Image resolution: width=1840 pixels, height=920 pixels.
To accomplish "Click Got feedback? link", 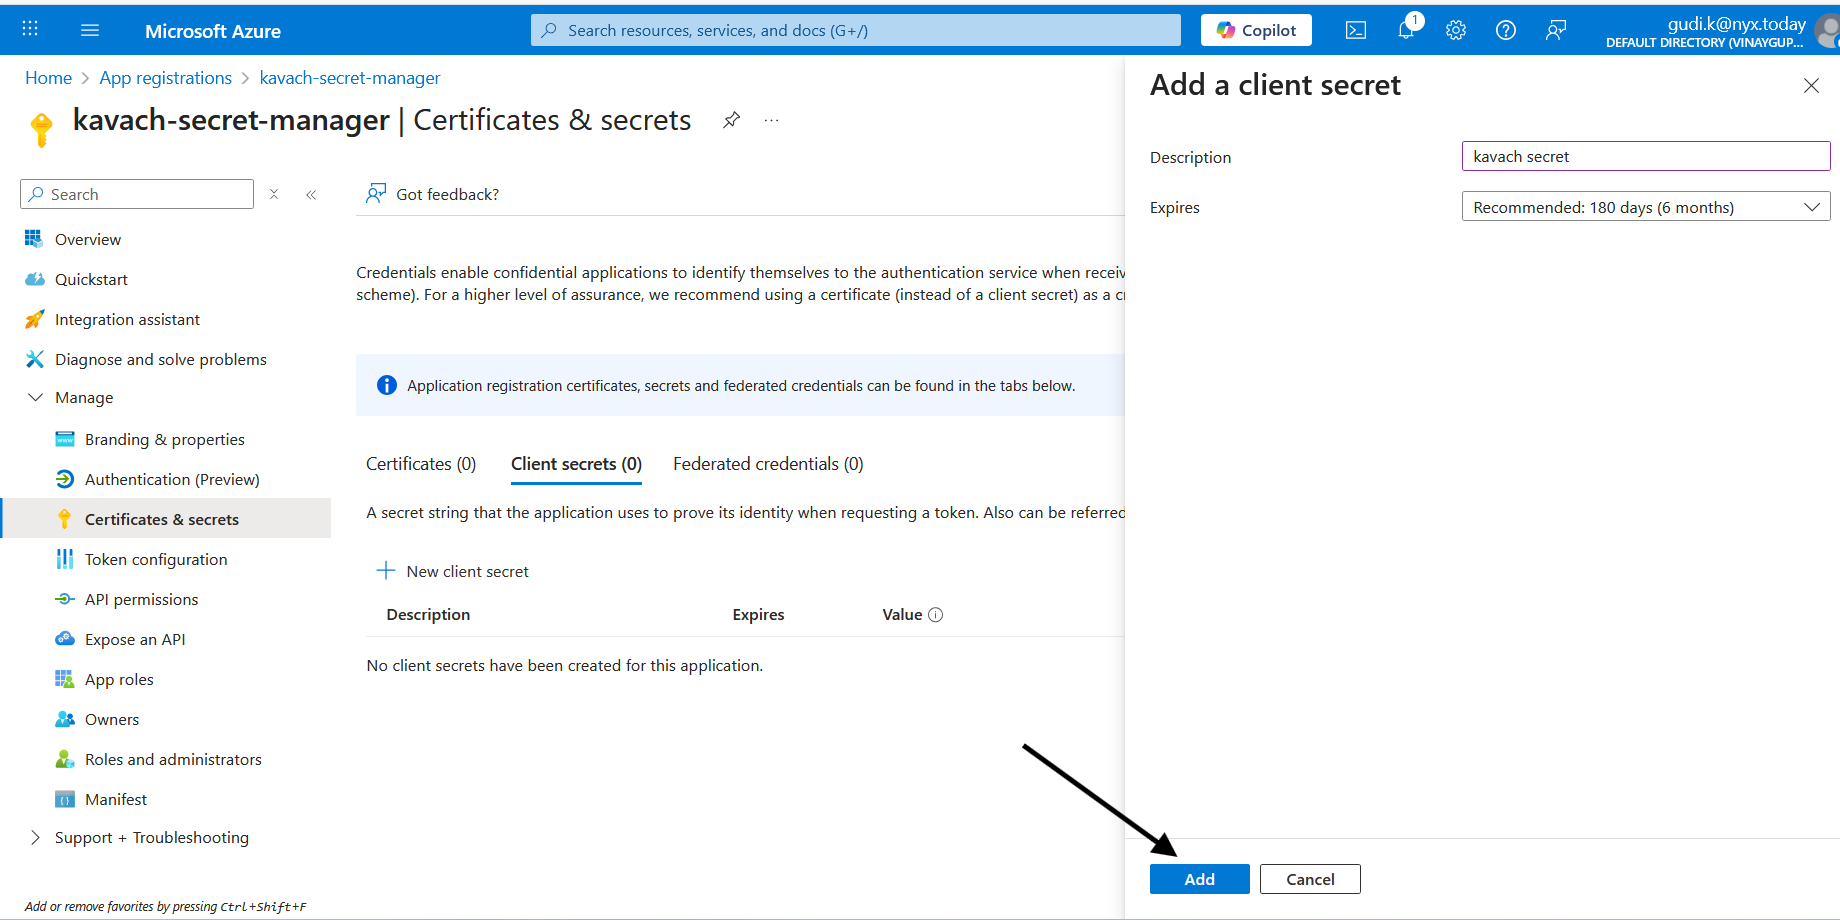I will point(432,194).
